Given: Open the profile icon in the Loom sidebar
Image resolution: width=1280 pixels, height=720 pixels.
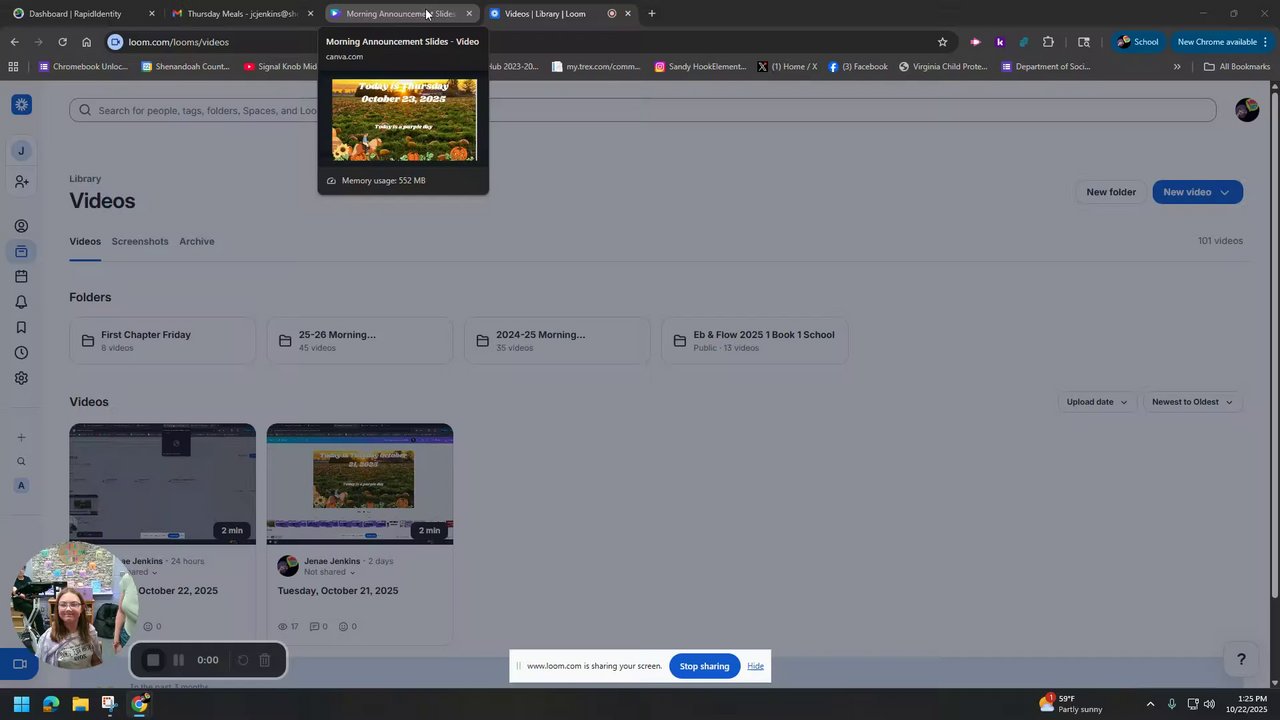Looking at the screenshot, I should click(21, 226).
